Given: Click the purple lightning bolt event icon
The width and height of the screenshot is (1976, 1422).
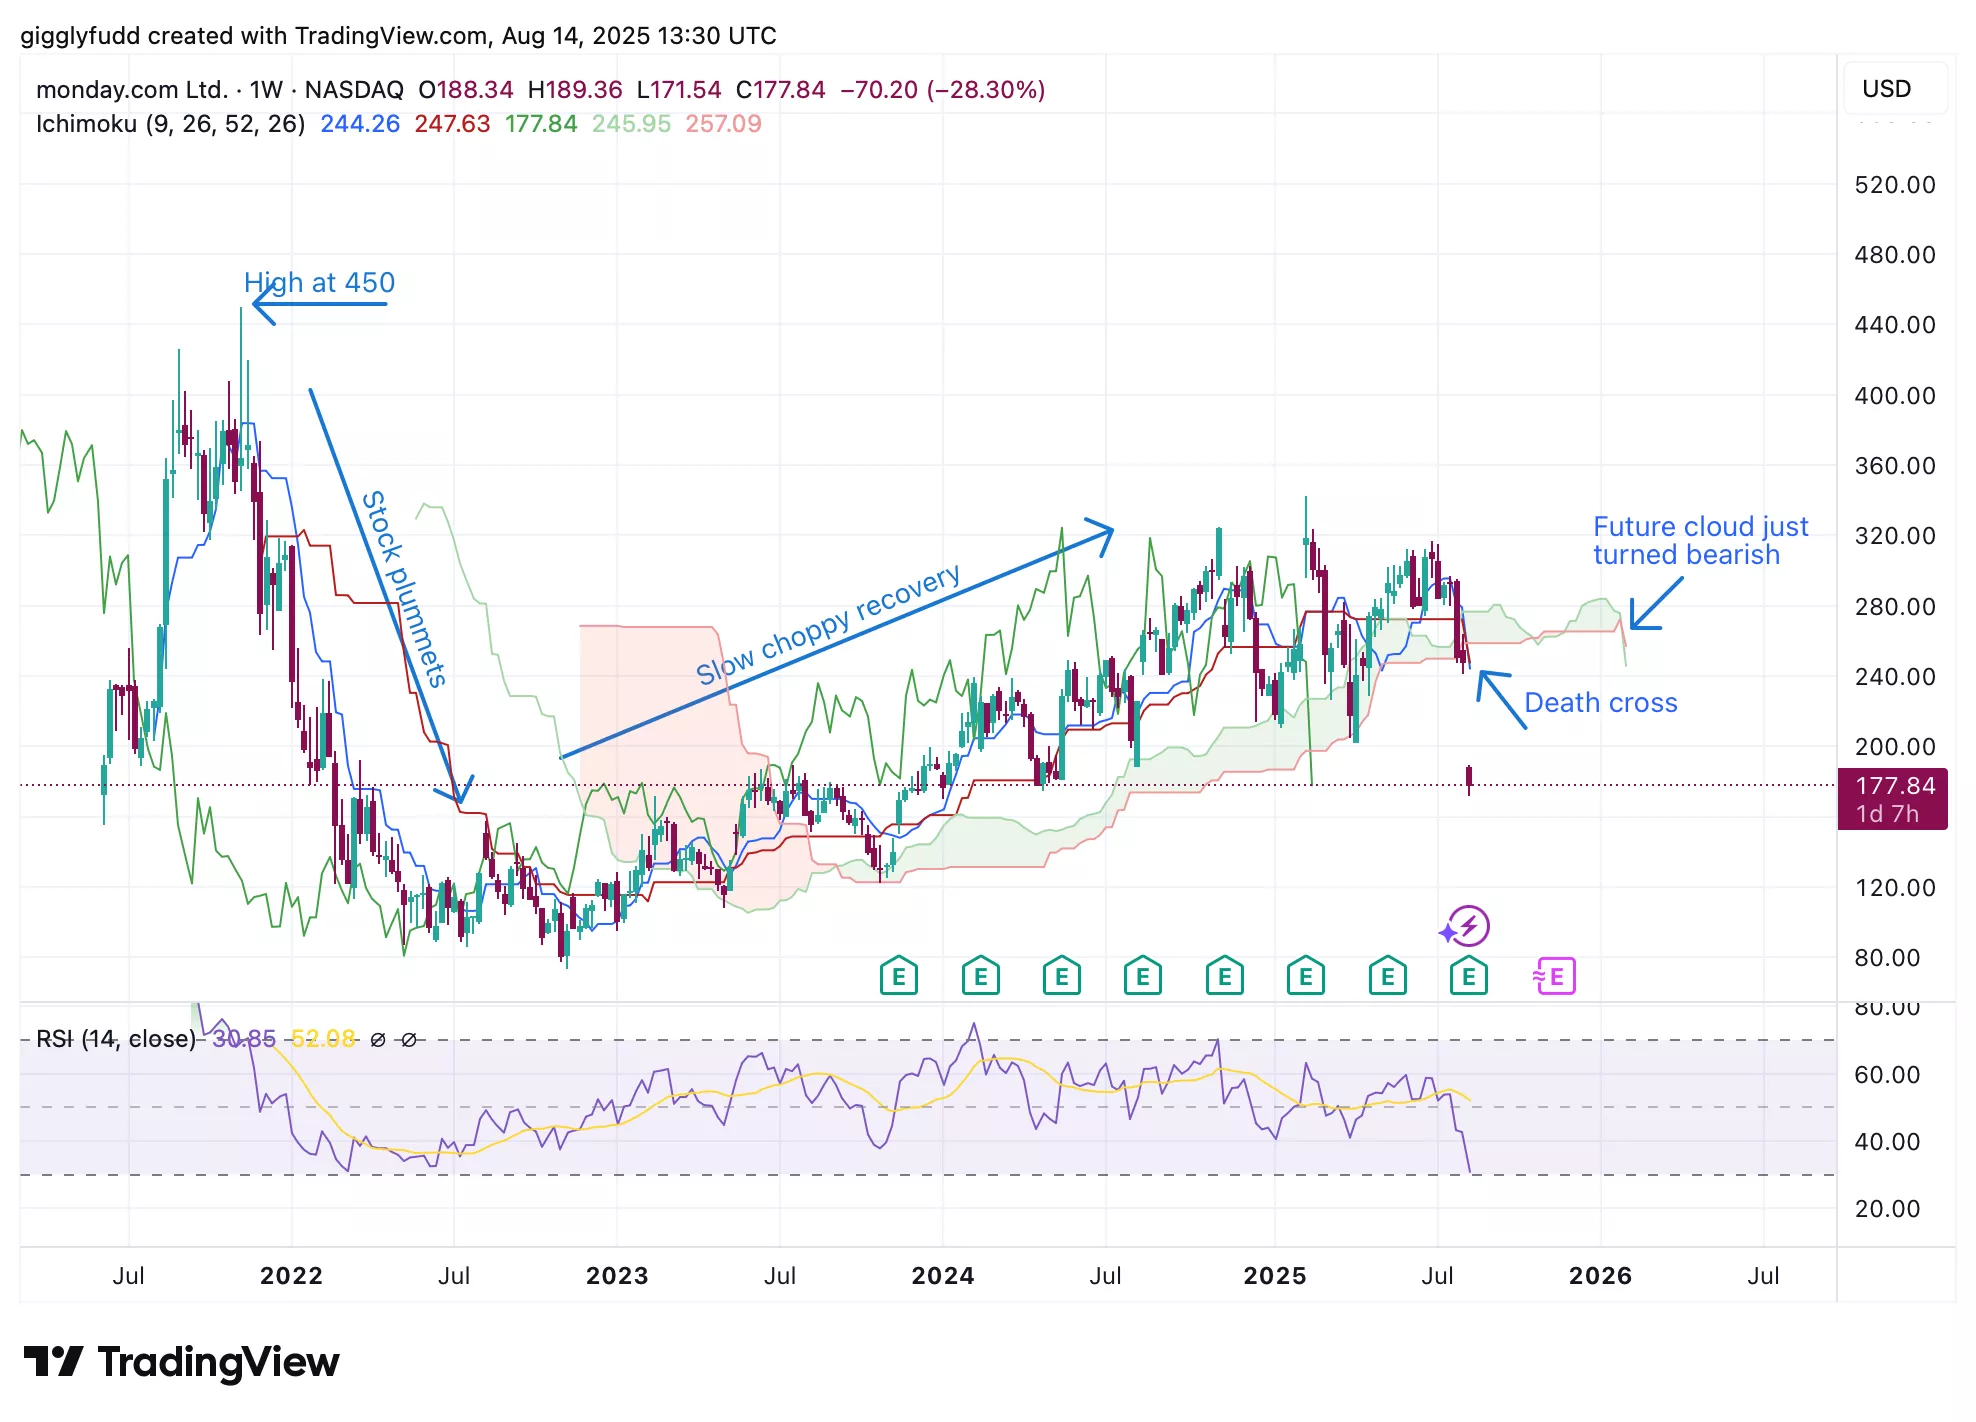Looking at the screenshot, I should click(1467, 926).
